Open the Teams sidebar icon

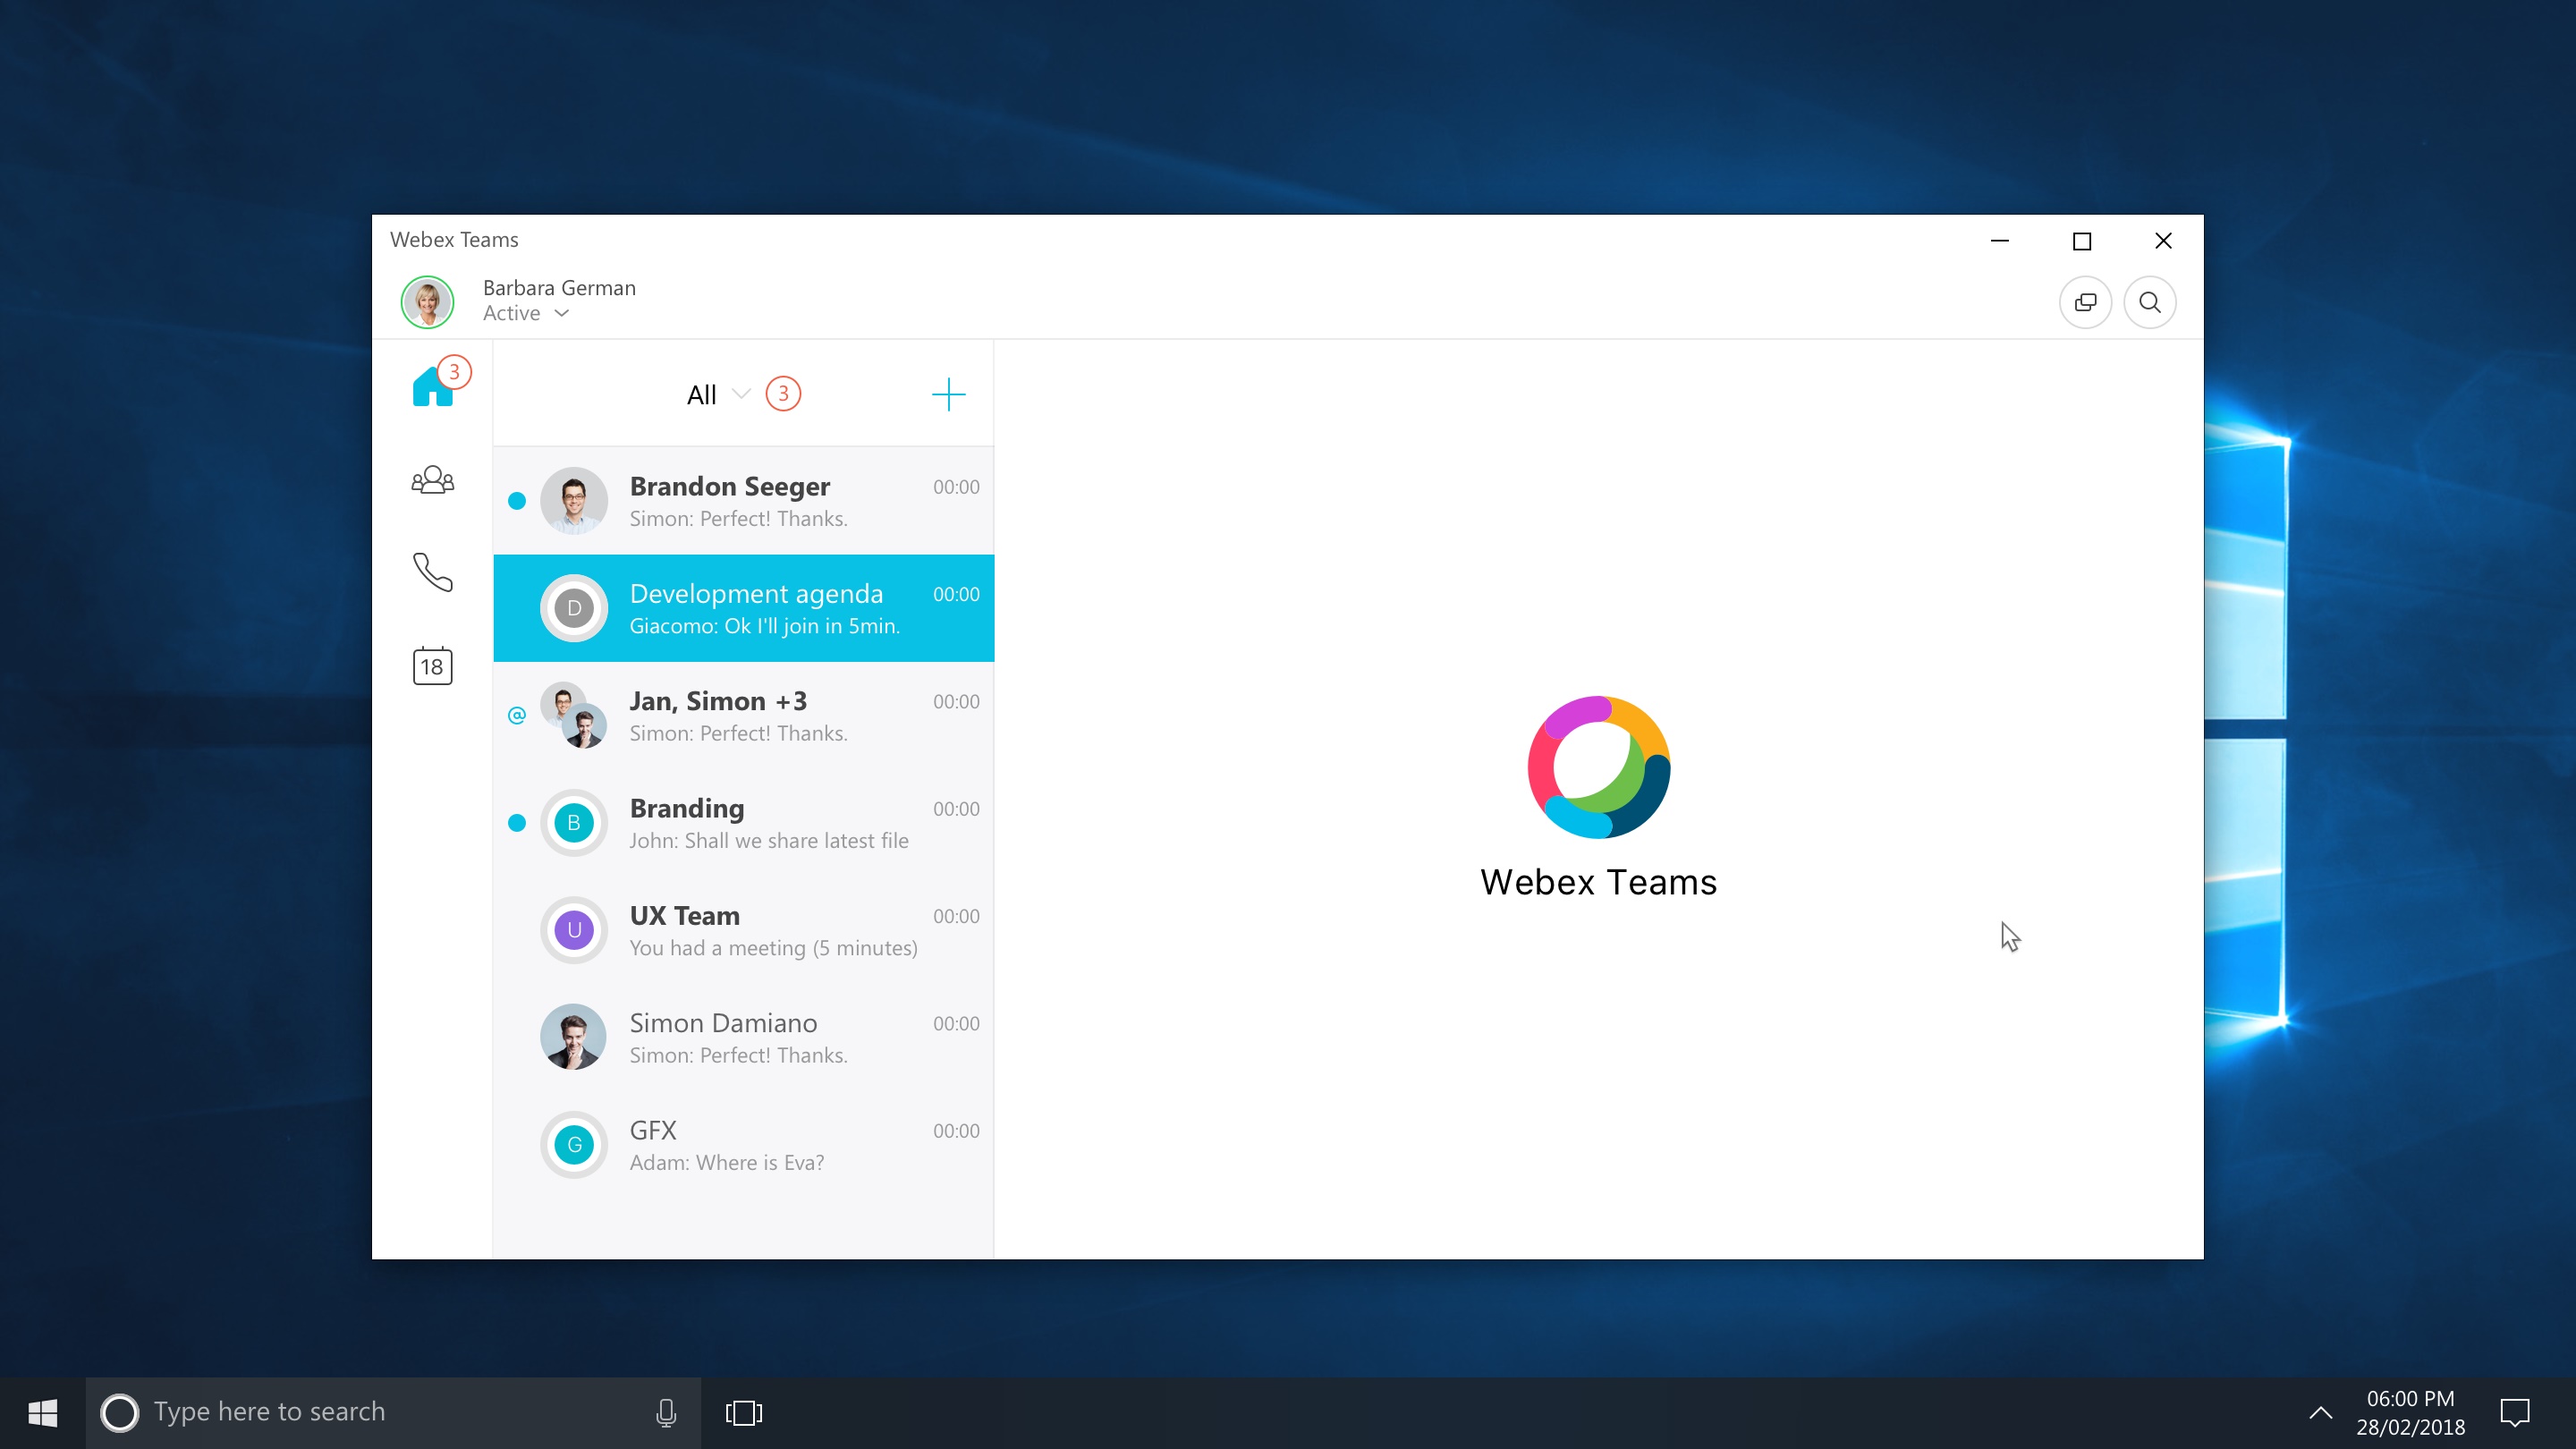(432, 481)
